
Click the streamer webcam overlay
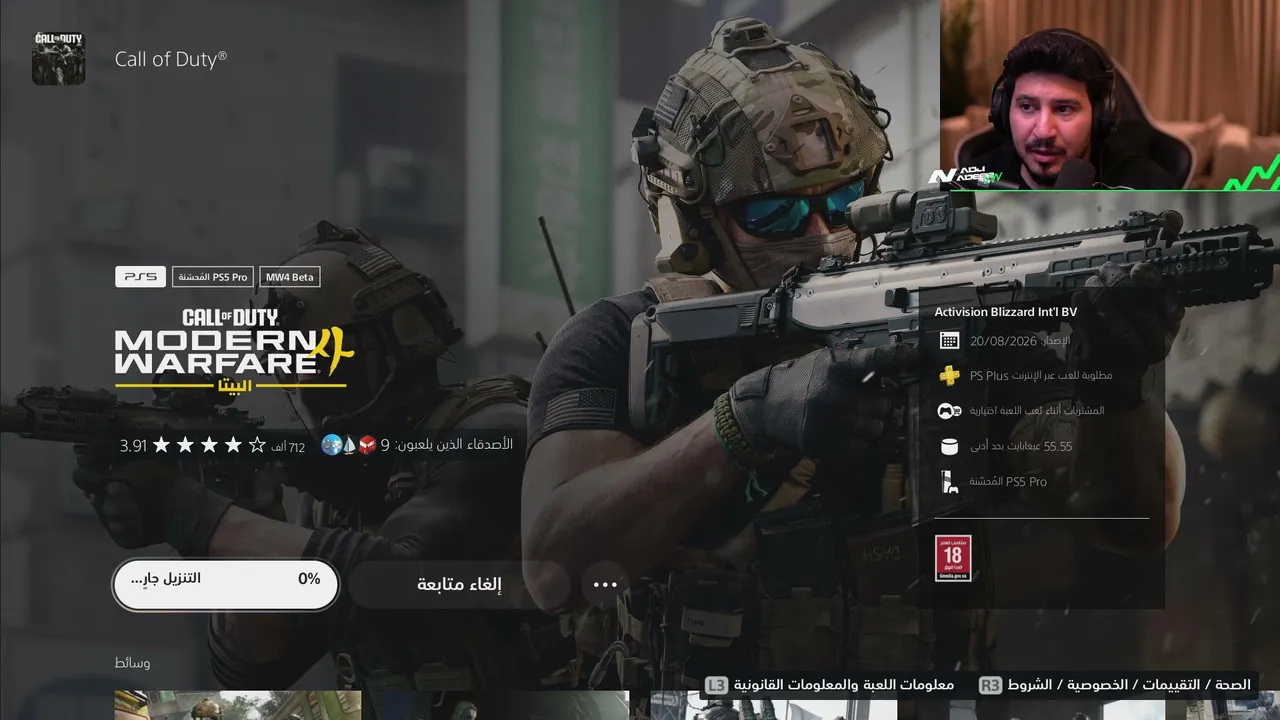click(x=1110, y=95)
